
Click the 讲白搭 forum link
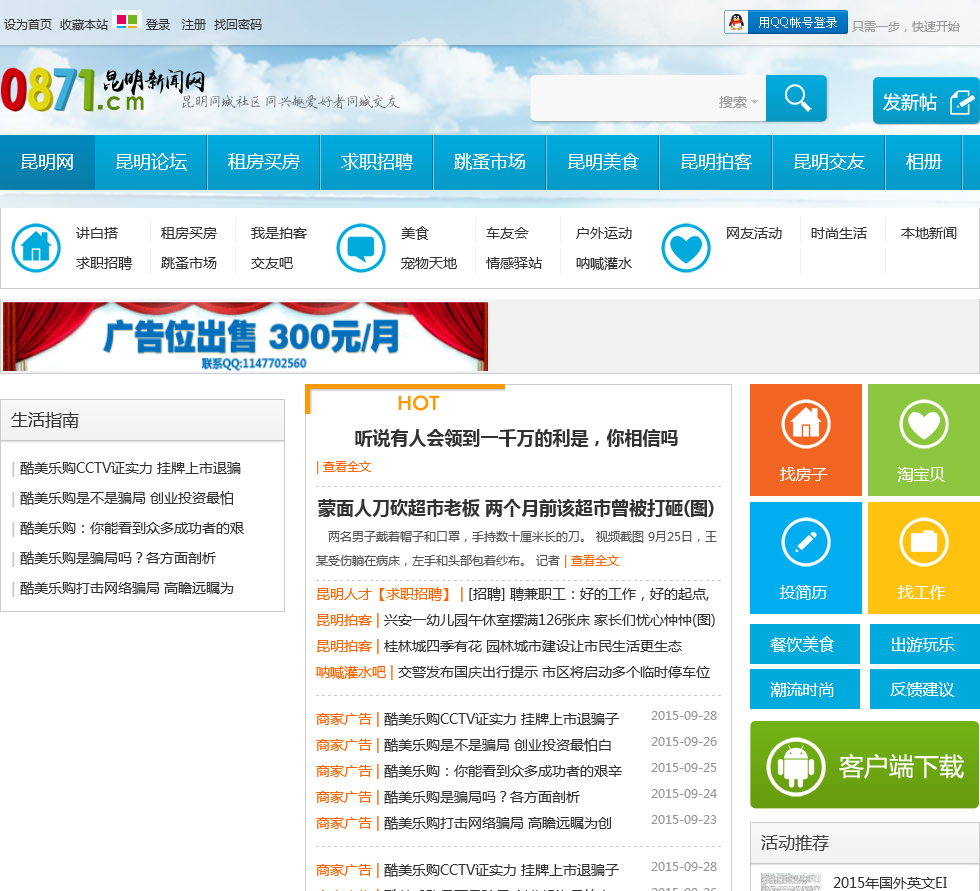97,233
